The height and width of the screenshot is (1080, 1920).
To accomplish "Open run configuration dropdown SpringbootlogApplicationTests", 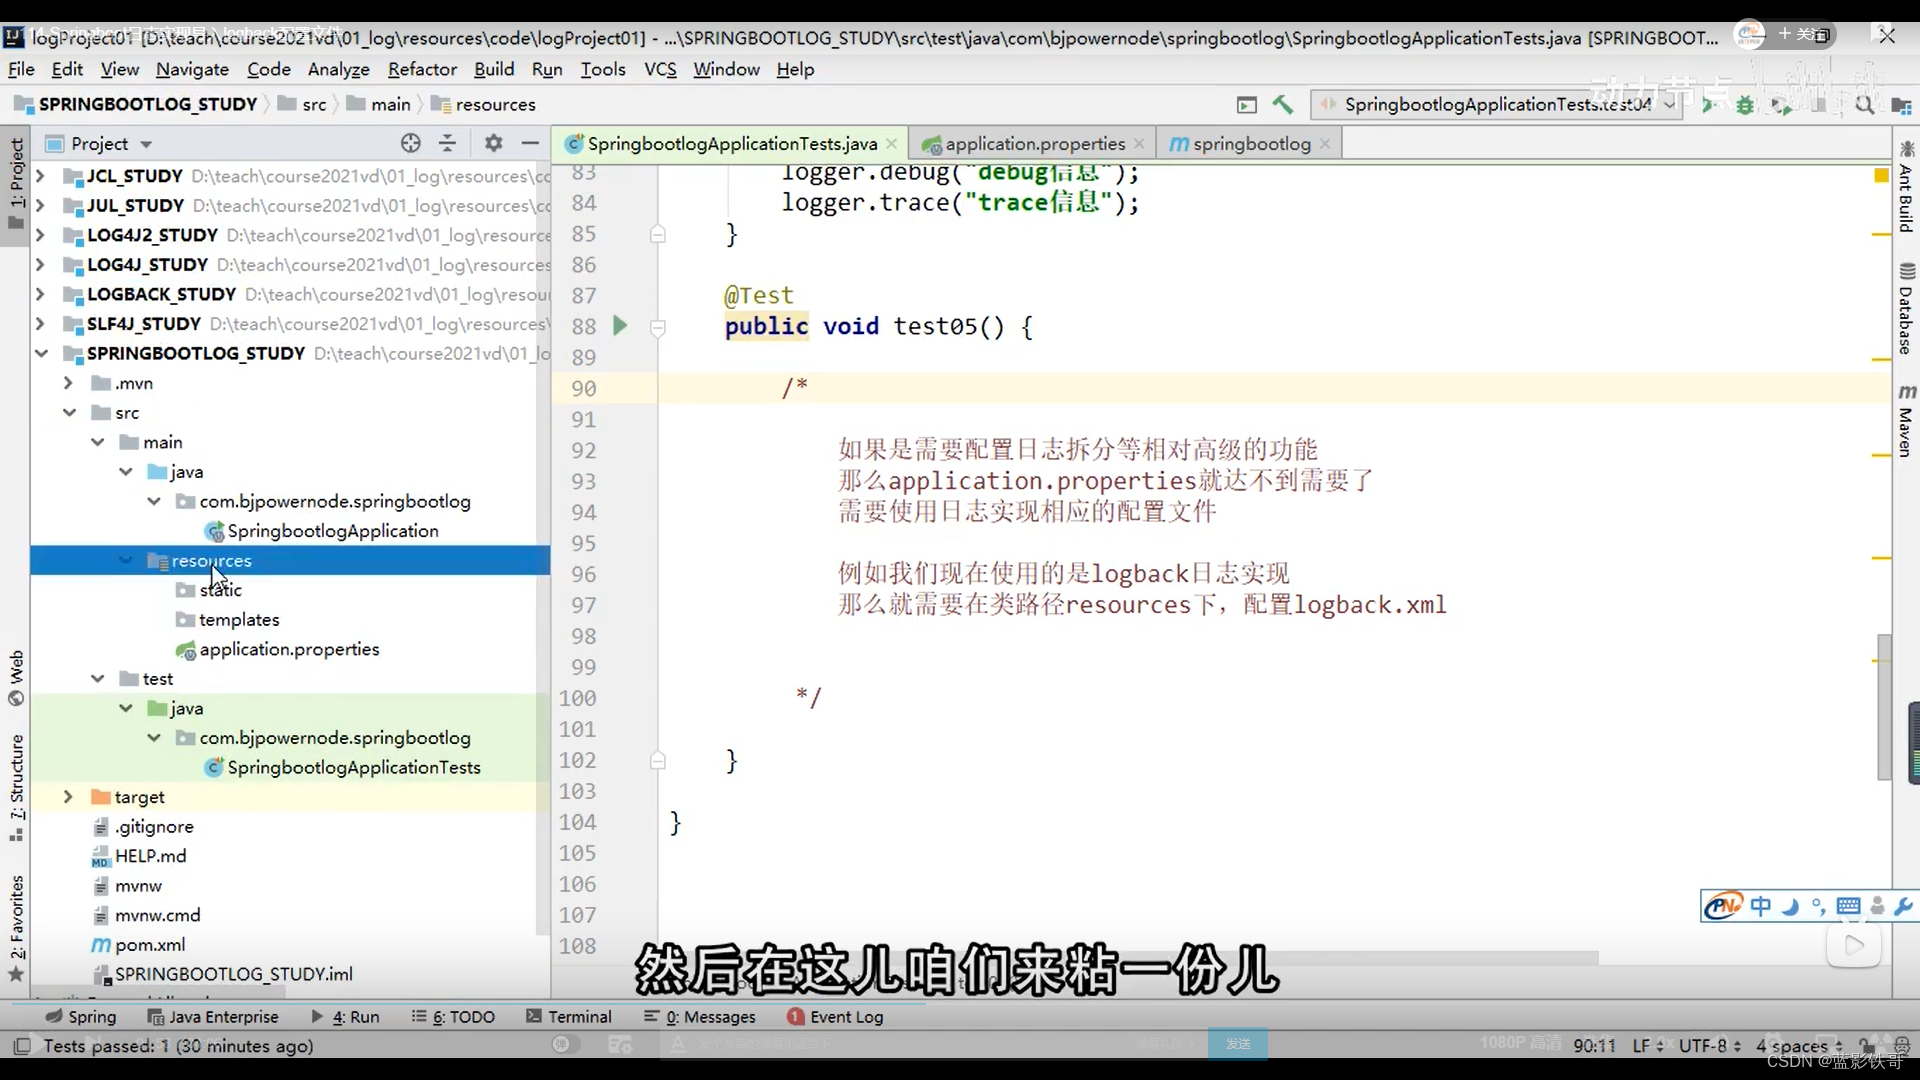I will [1497, 104].
